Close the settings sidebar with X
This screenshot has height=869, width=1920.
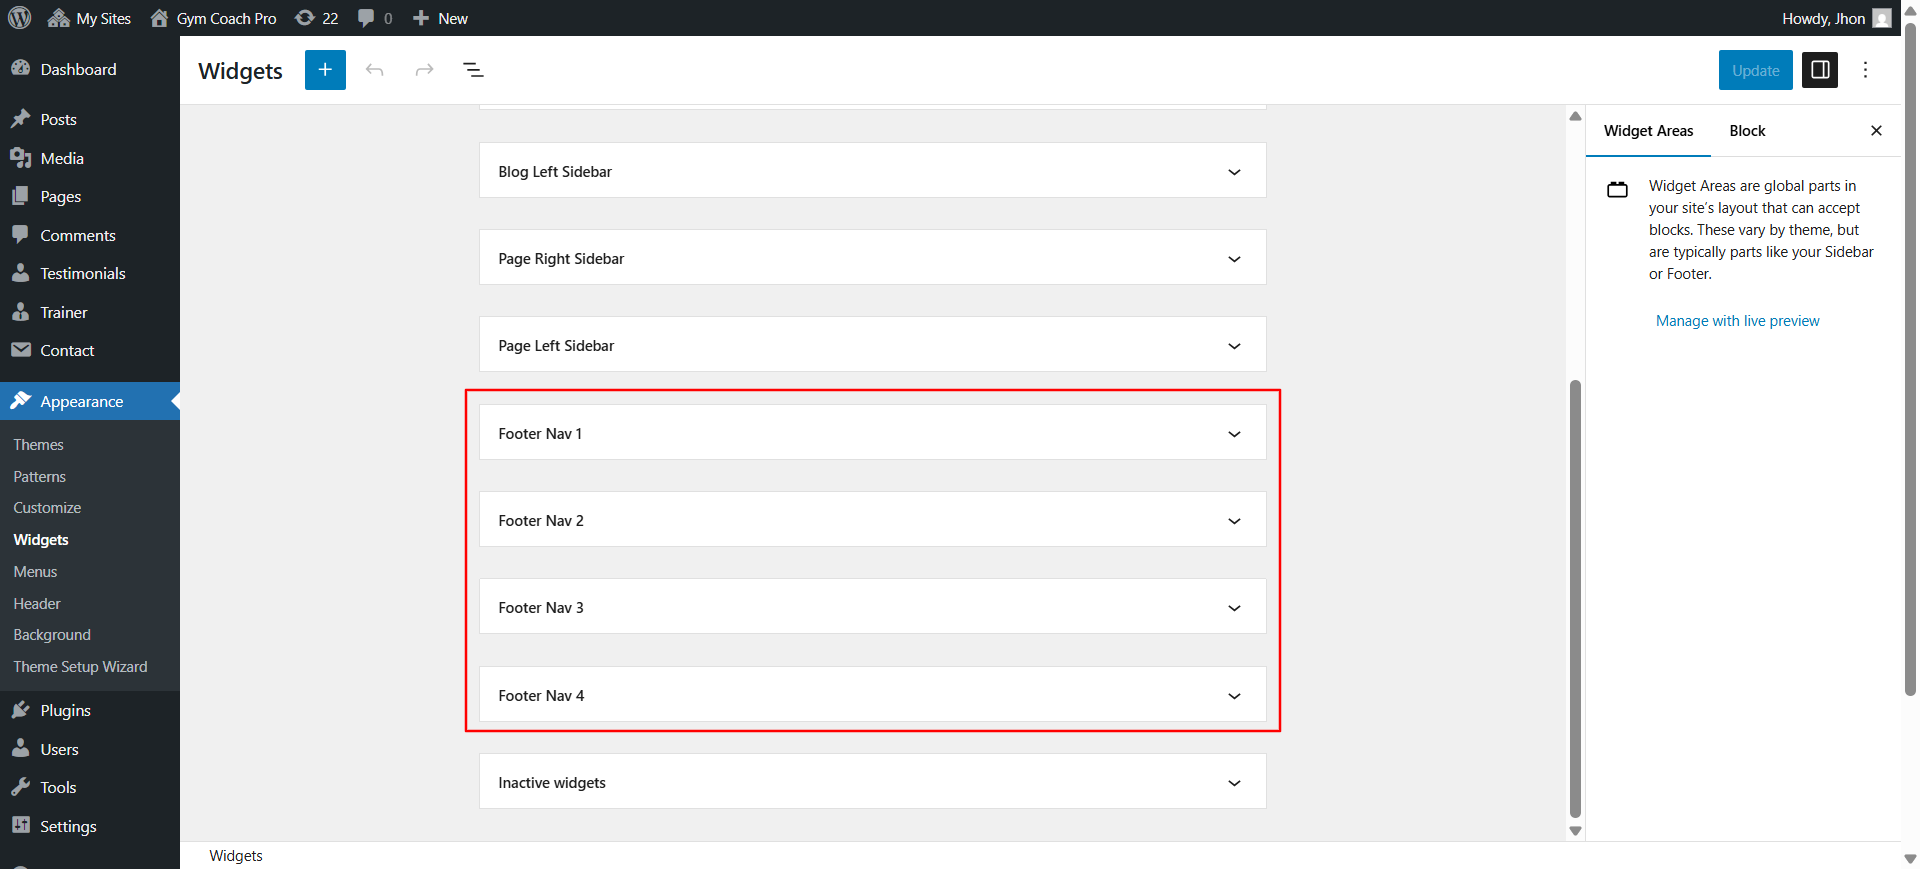point(1876,131)
